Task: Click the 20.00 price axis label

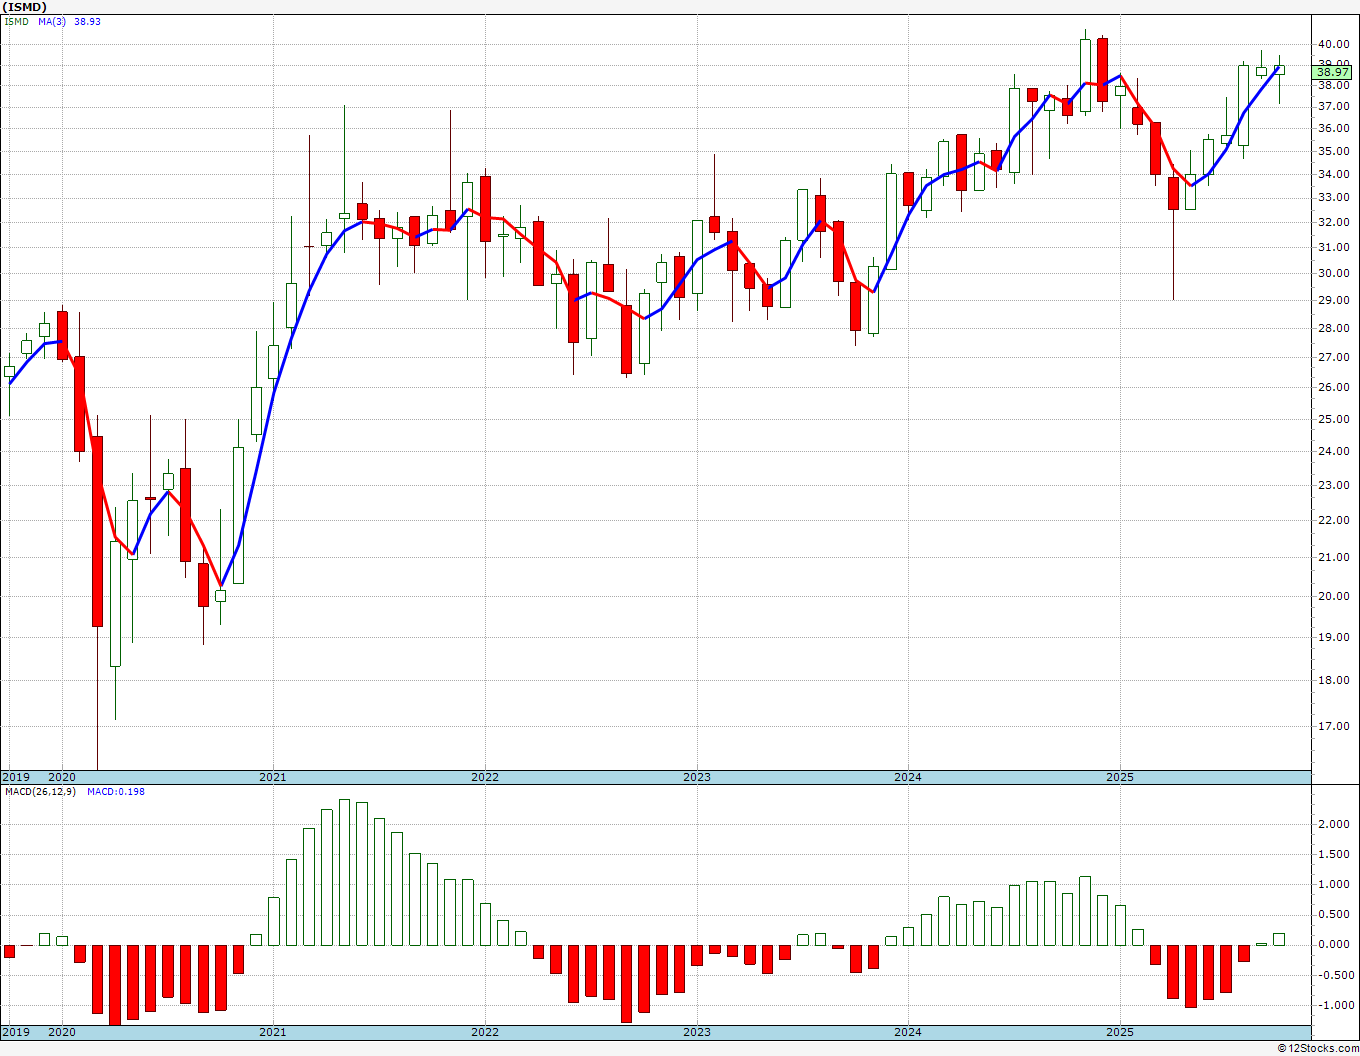Action: point(1333,596)
